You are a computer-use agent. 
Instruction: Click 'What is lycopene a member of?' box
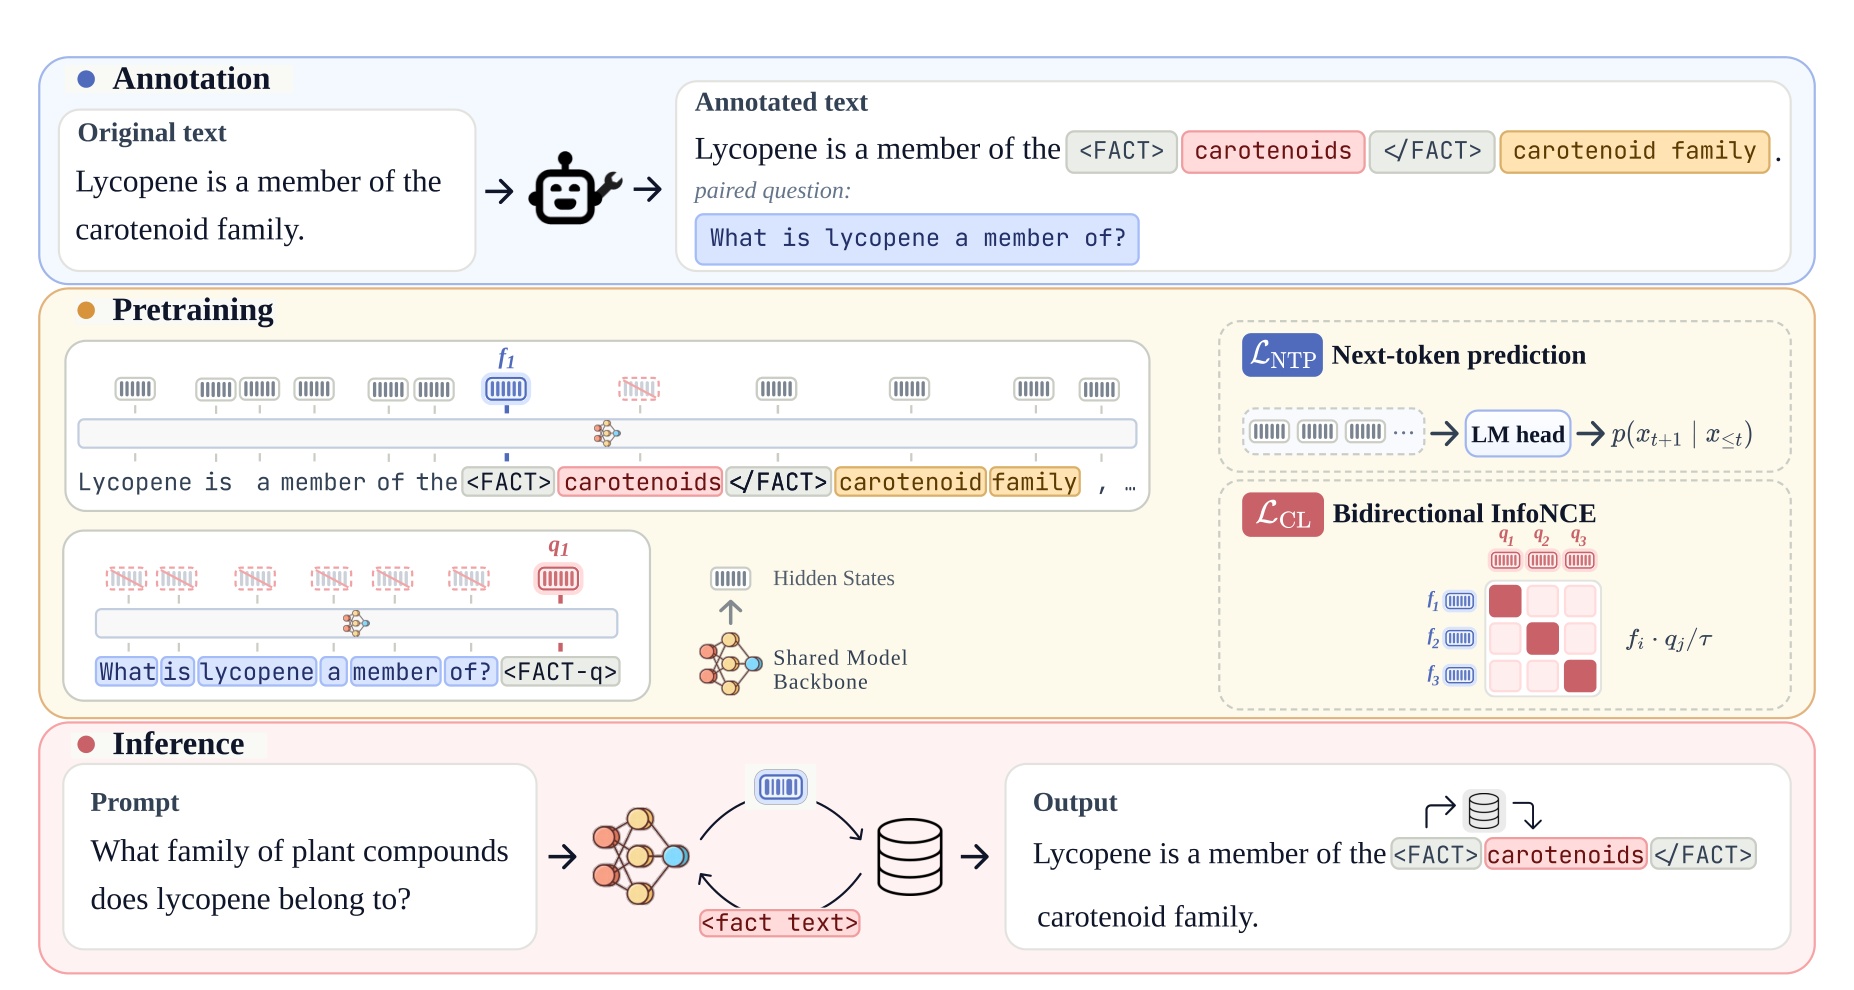(x=917, y=239)
